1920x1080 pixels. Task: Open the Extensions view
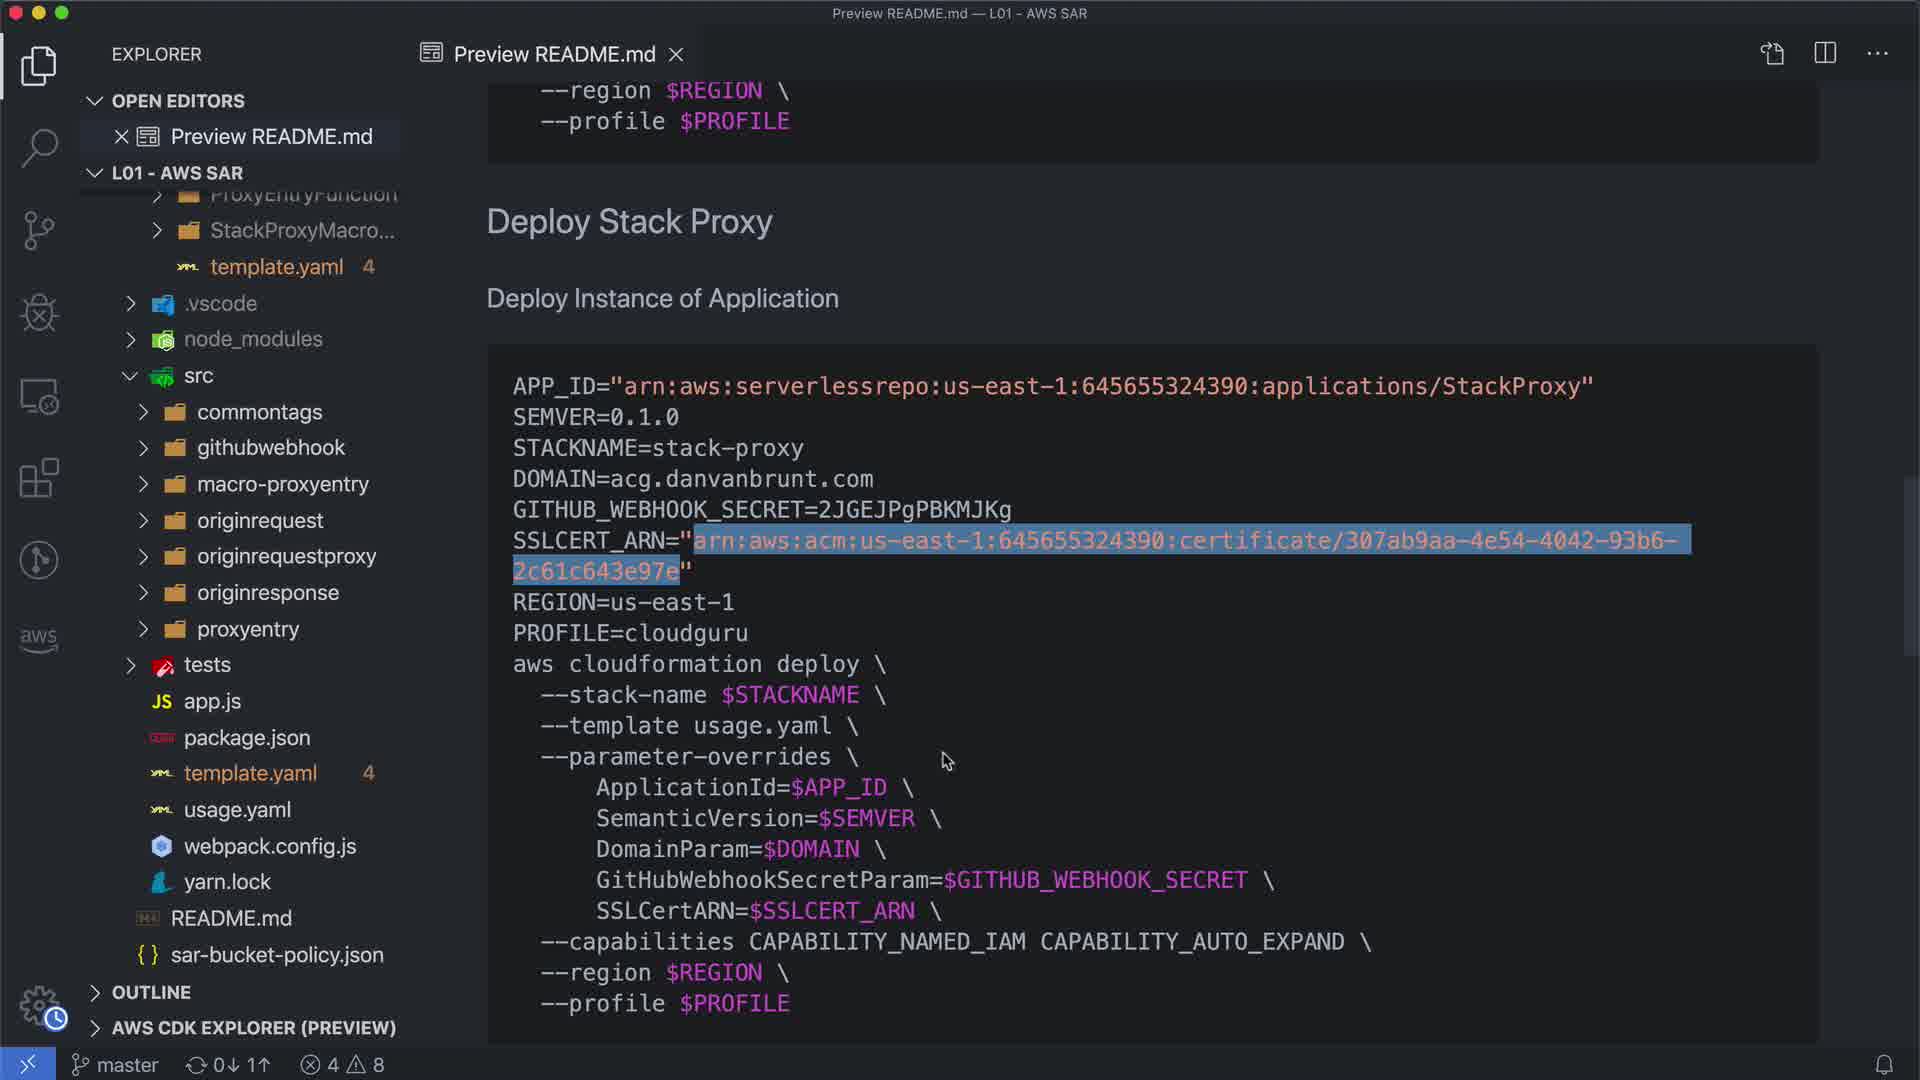pyautogui.click(x=39, y=478)
